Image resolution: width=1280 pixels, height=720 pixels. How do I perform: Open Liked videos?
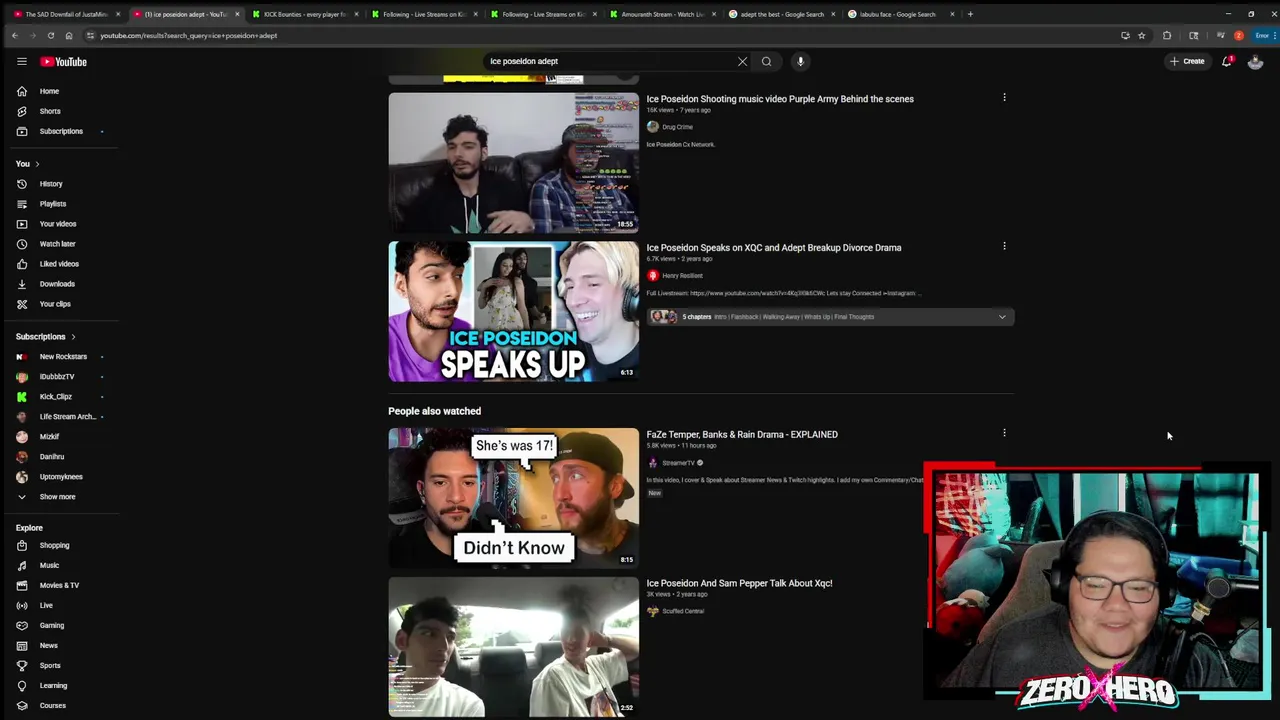point(60,264)
